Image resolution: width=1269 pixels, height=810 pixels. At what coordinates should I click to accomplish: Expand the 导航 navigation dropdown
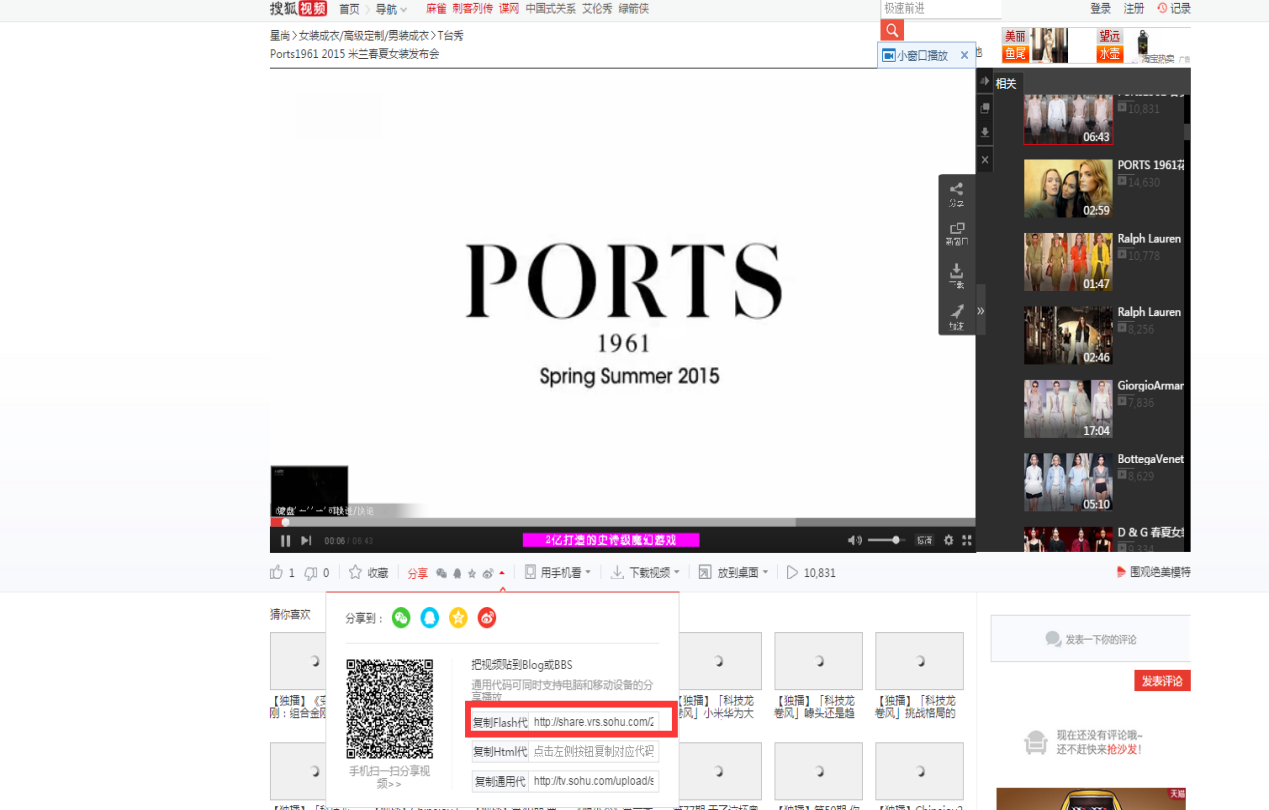pyautogui.click(x=391, y=9)
